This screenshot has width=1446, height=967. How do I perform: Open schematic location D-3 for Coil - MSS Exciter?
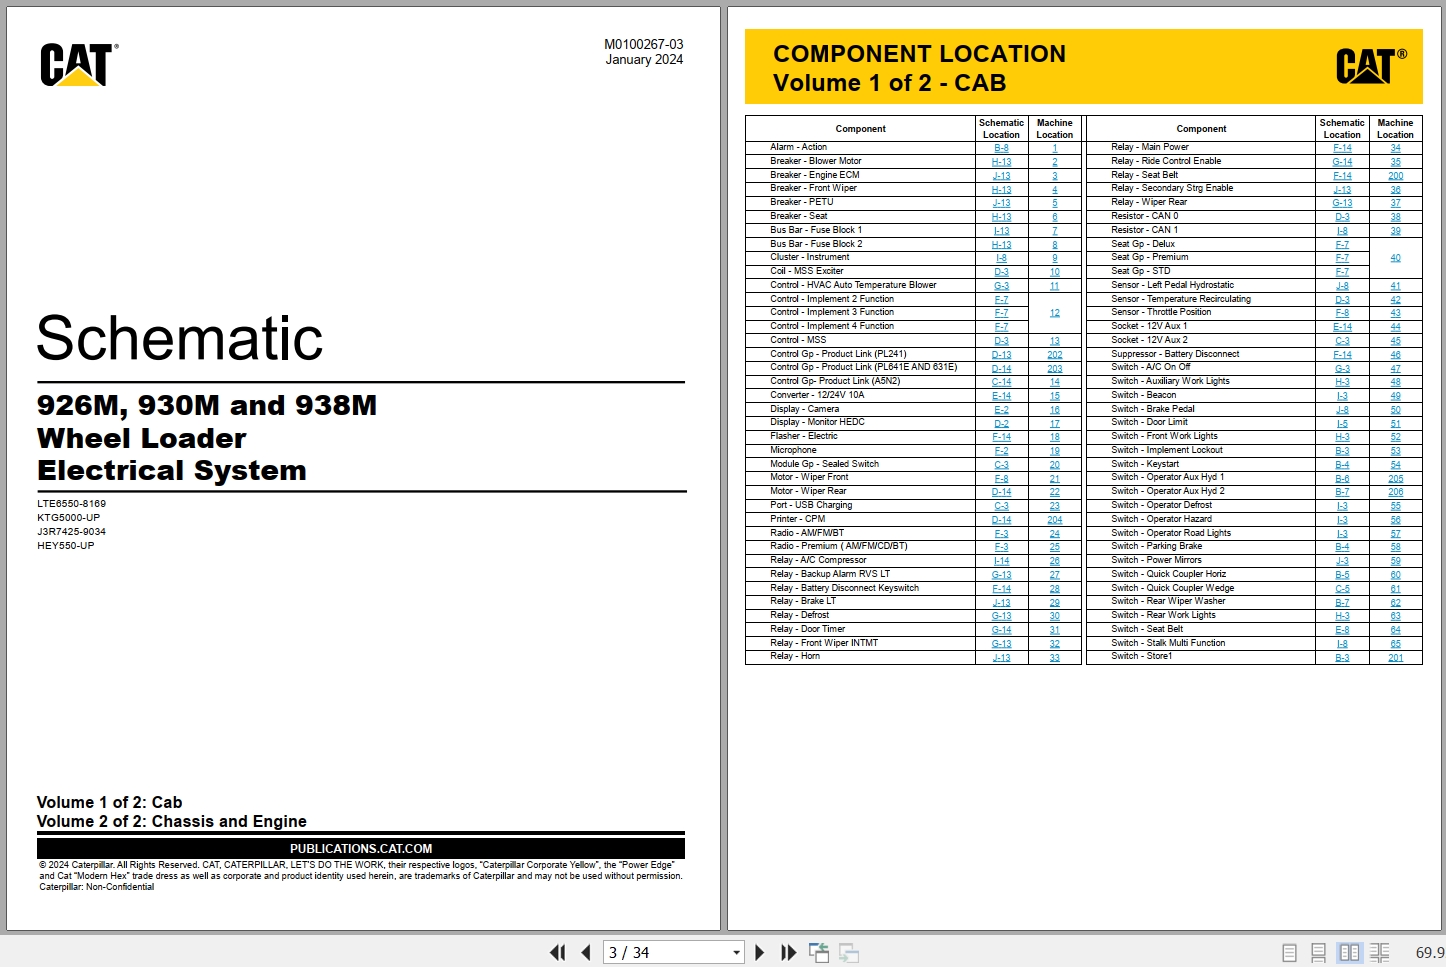(x=1001, y=272)
